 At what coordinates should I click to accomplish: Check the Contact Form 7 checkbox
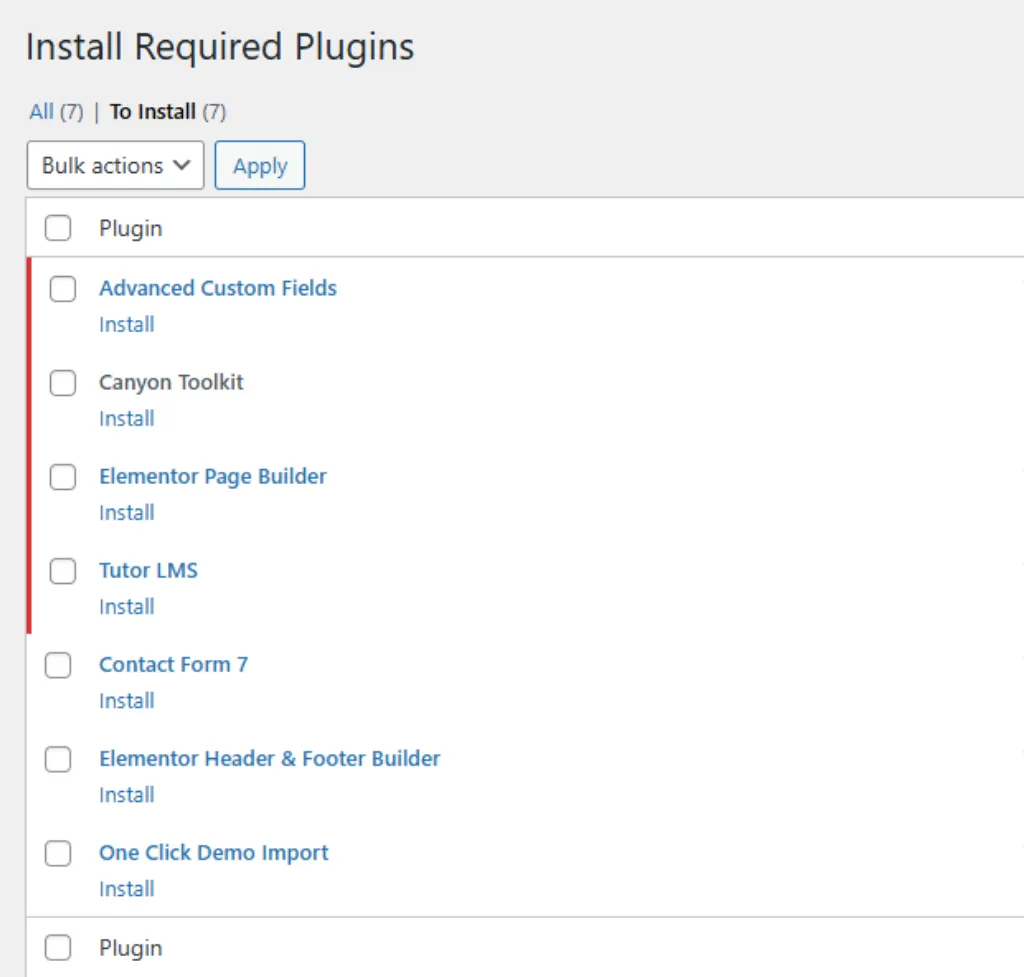click(x=58, y=665)
